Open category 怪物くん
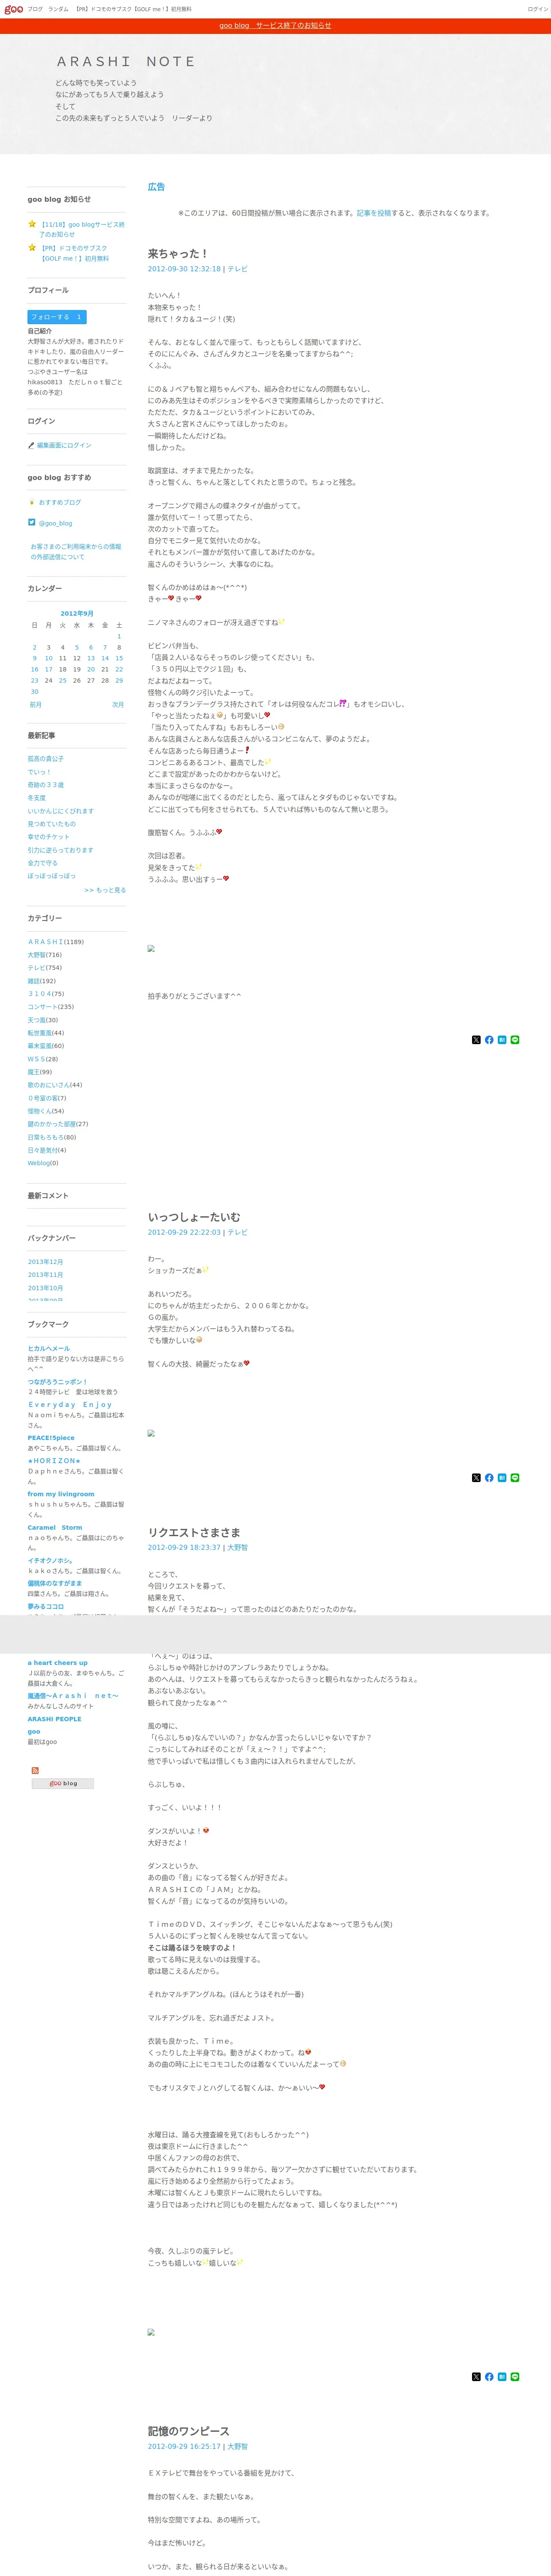551x2576 pixels. click(39, 1111)
